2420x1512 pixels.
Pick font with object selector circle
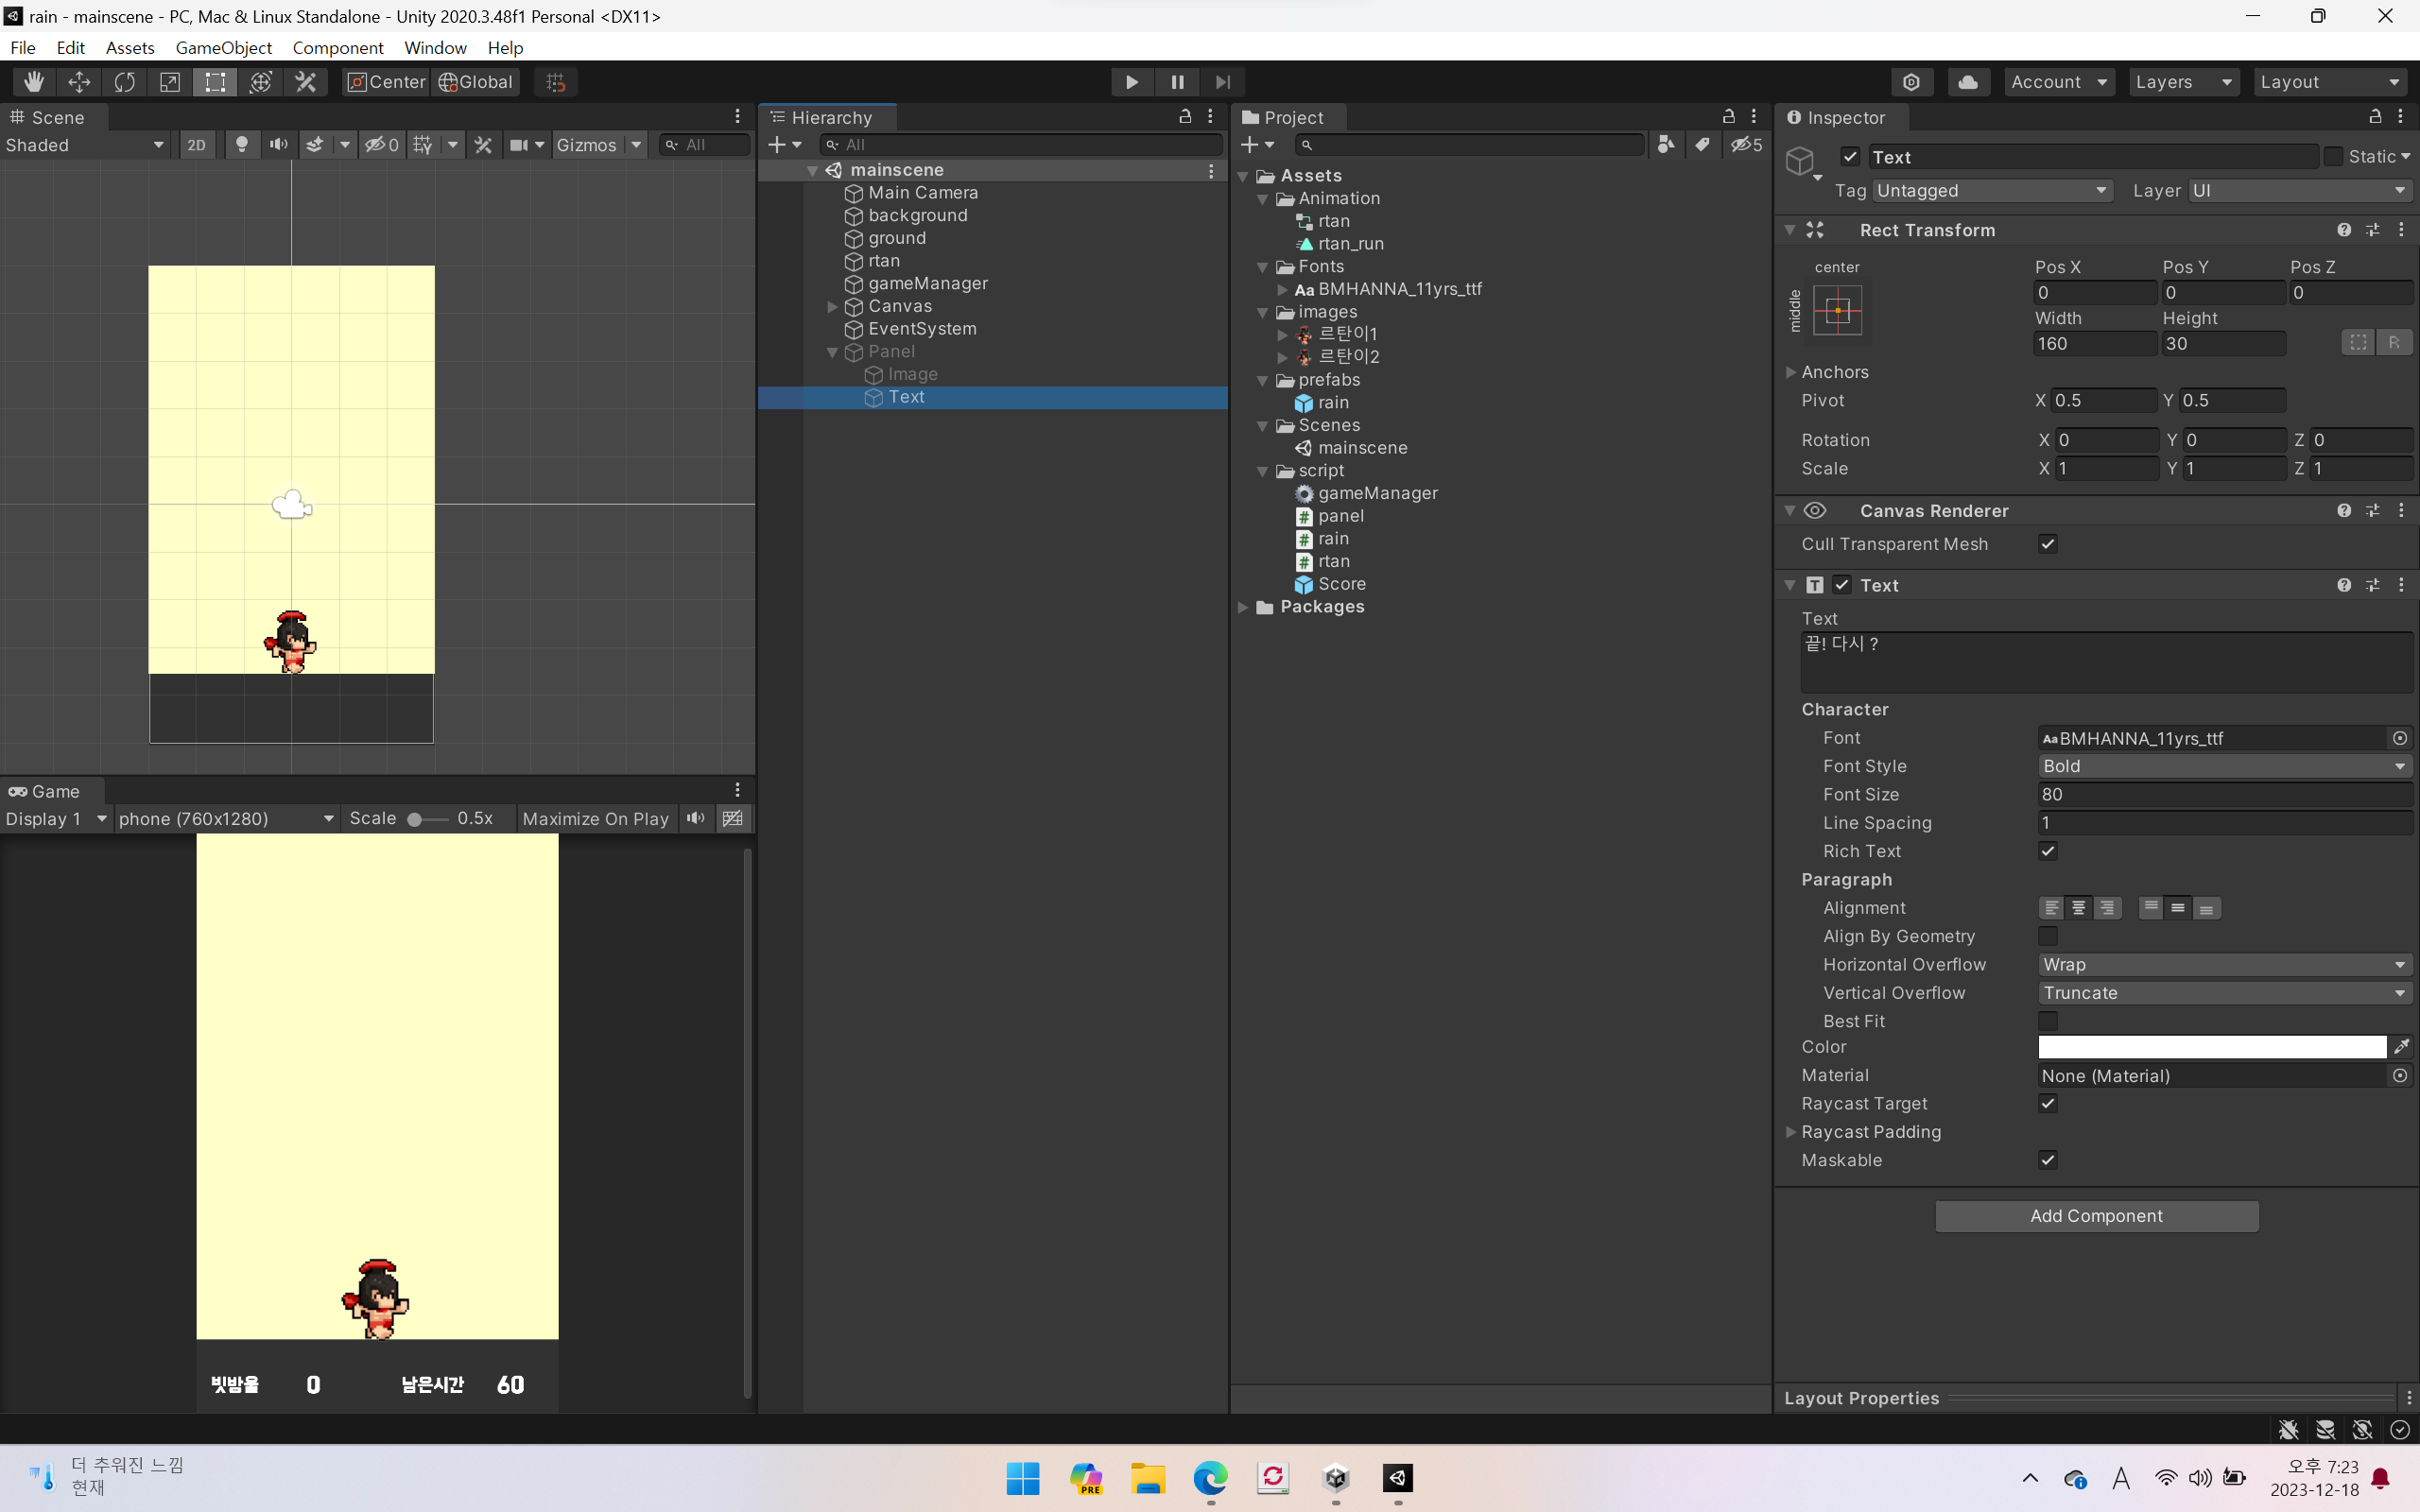click(2400, 738)
